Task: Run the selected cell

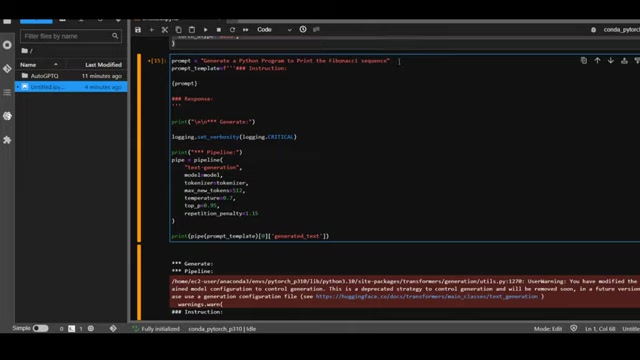Action: tap(205, 30)
